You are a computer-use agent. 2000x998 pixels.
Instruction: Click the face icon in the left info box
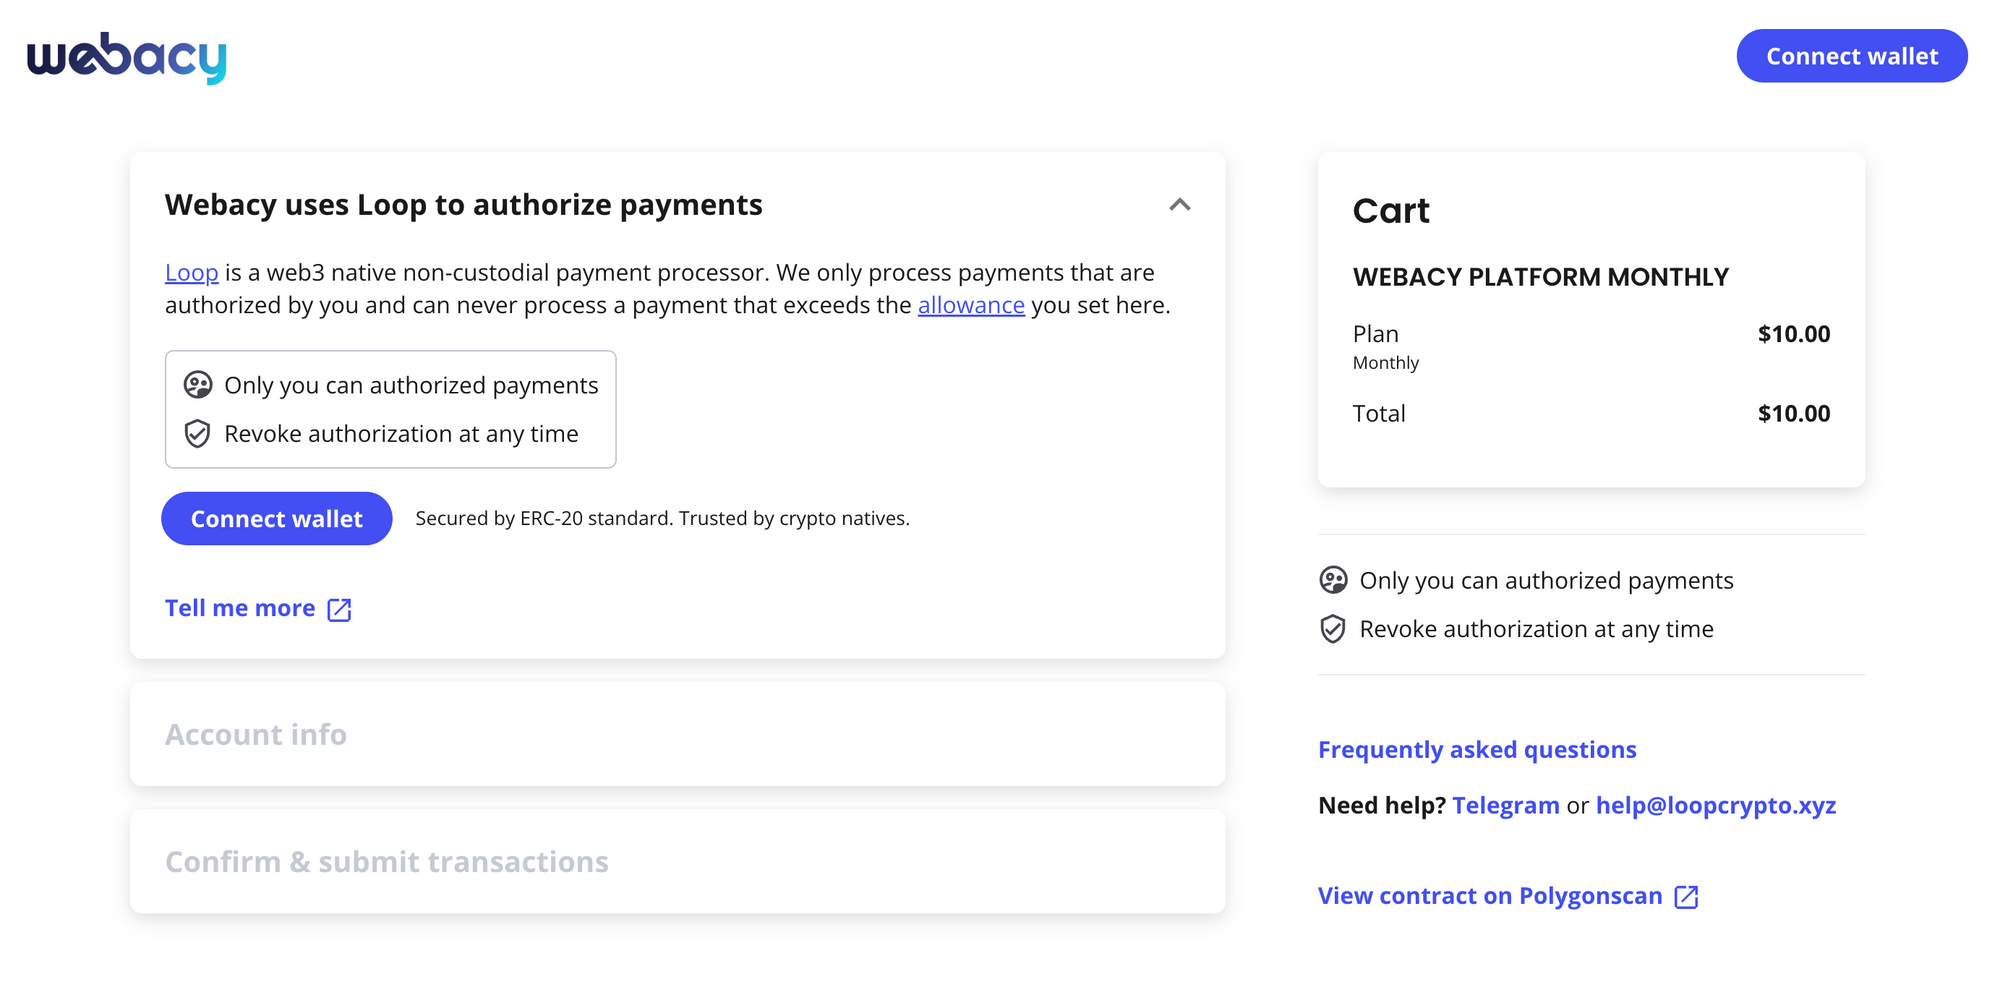click(x=198, y=385)
